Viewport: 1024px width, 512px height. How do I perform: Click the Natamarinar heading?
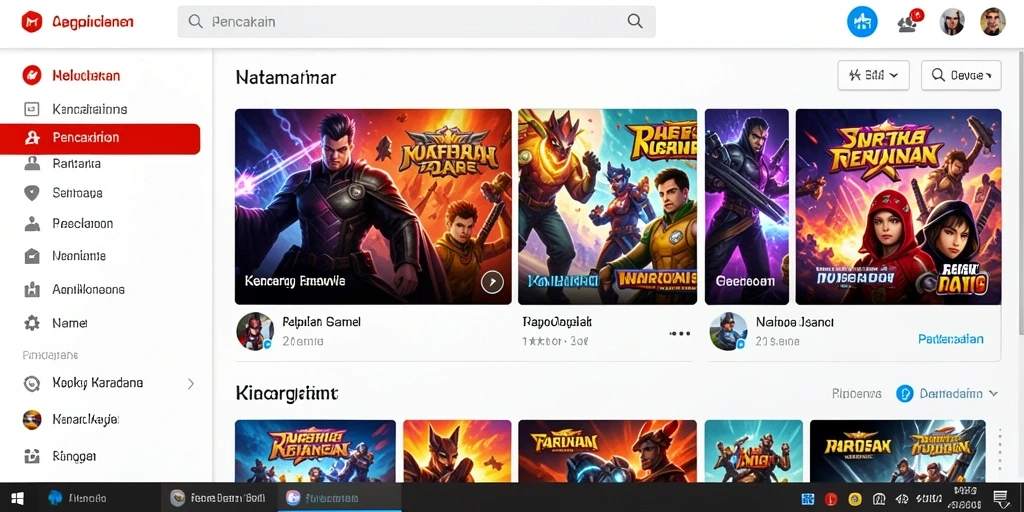285,78
